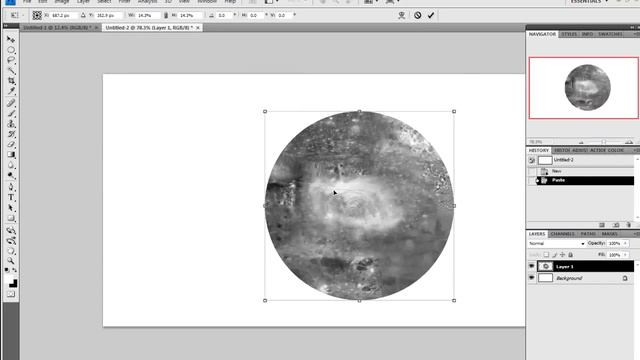Open the layer Opacity slider arrow
The height and width of the screenshot is (360, 640).
625,243
